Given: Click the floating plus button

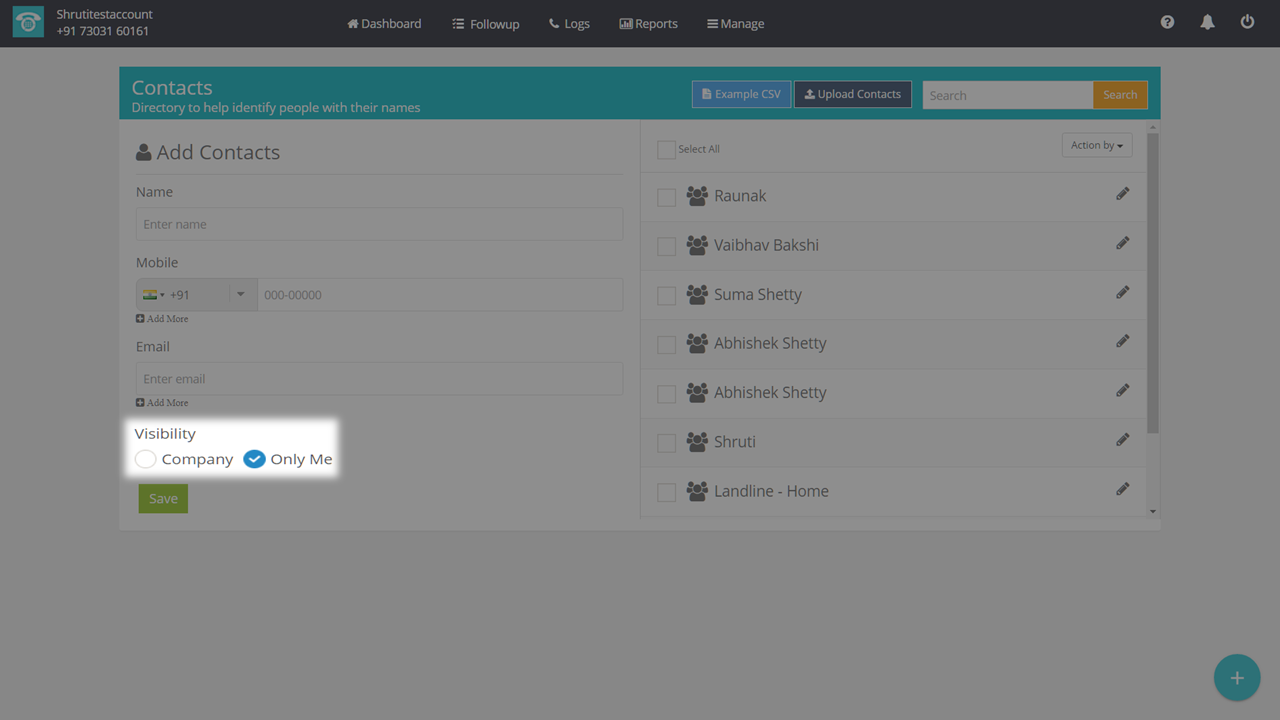Looking at the screenshot, I should pyautogui.click(x=1236, y=678).
